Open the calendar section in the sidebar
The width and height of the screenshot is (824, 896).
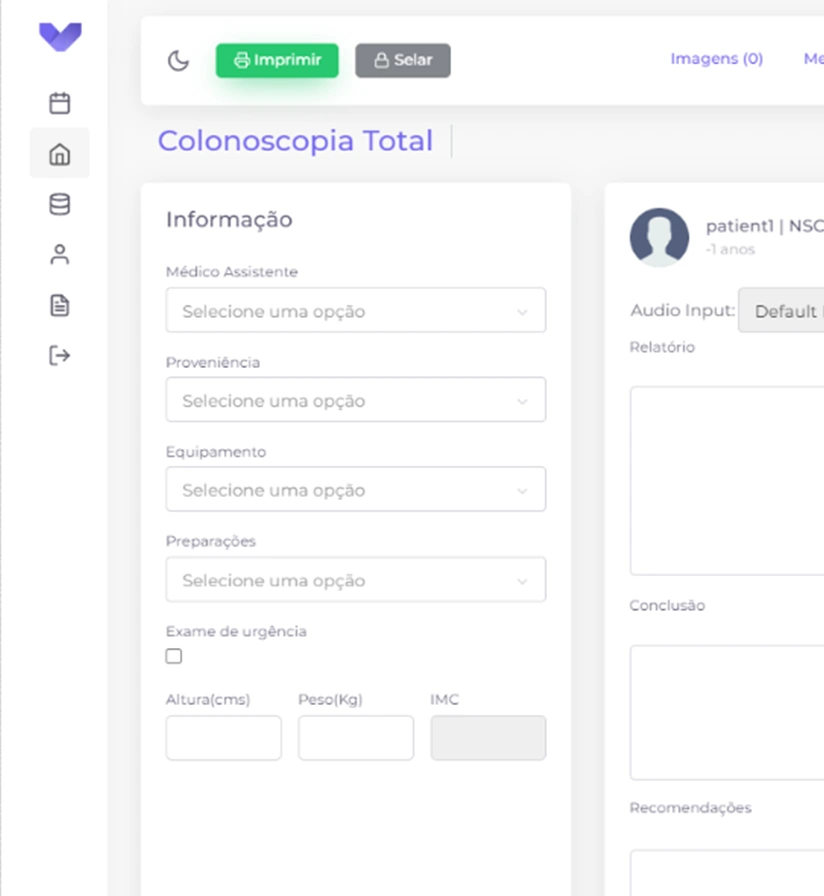pyautogui.click(x=59, y=103)
